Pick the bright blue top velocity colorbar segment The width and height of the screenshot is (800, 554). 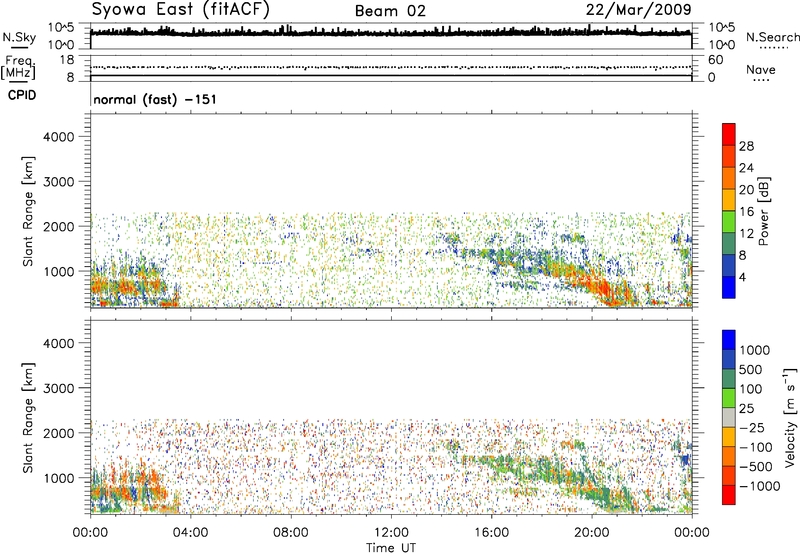[729, 340]
